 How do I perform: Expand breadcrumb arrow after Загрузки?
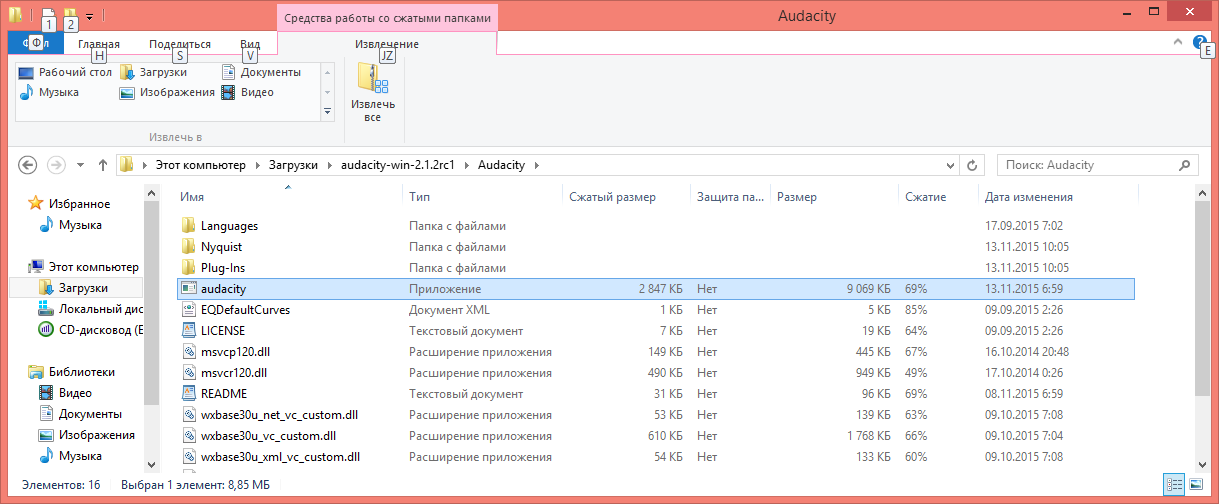tap(329, 165)
